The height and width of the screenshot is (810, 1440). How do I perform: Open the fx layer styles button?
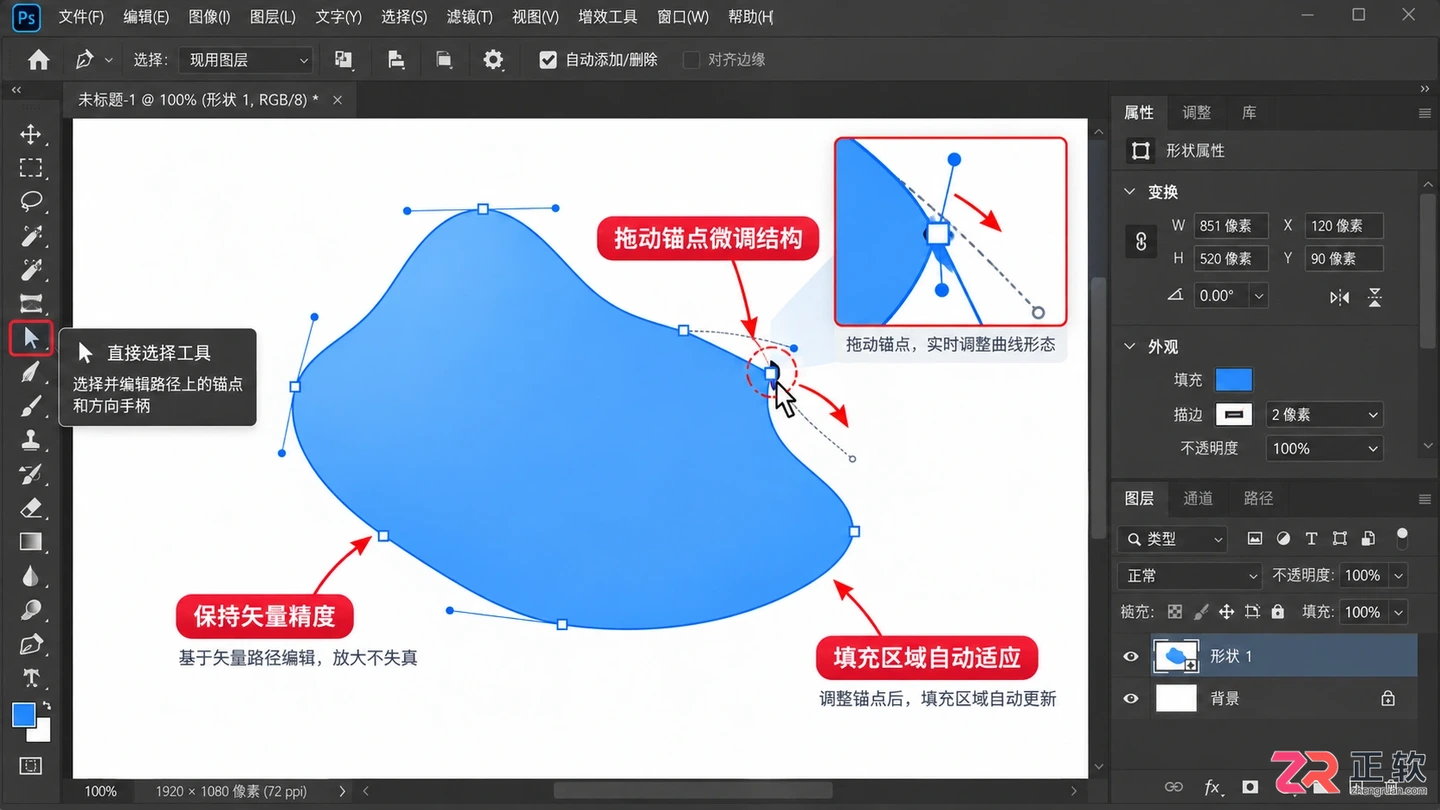pos(1212,787)
